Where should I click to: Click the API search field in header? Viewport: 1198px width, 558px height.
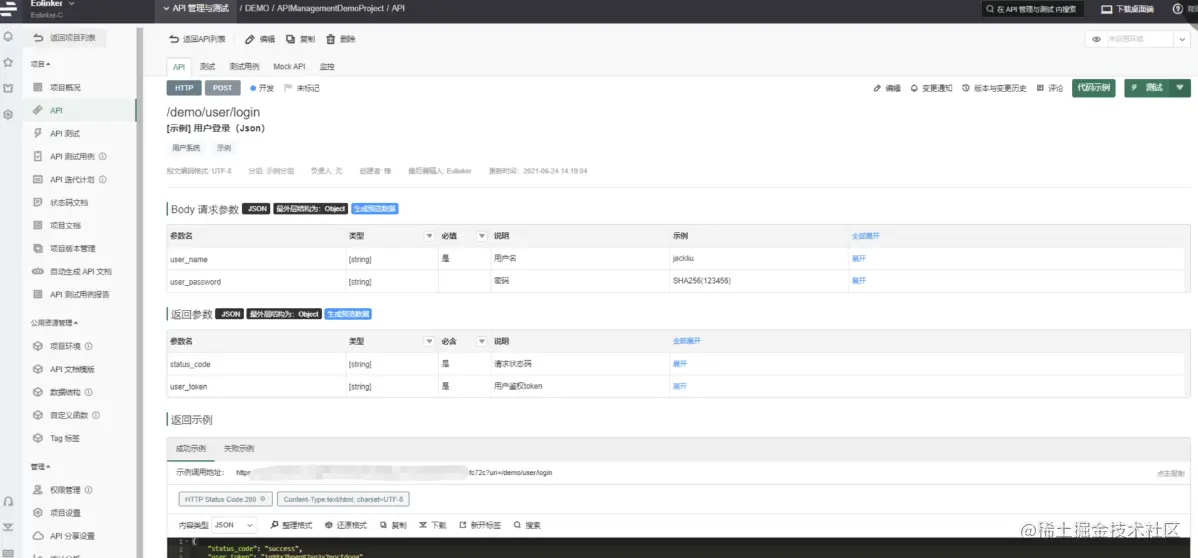tap(1034, 9)
